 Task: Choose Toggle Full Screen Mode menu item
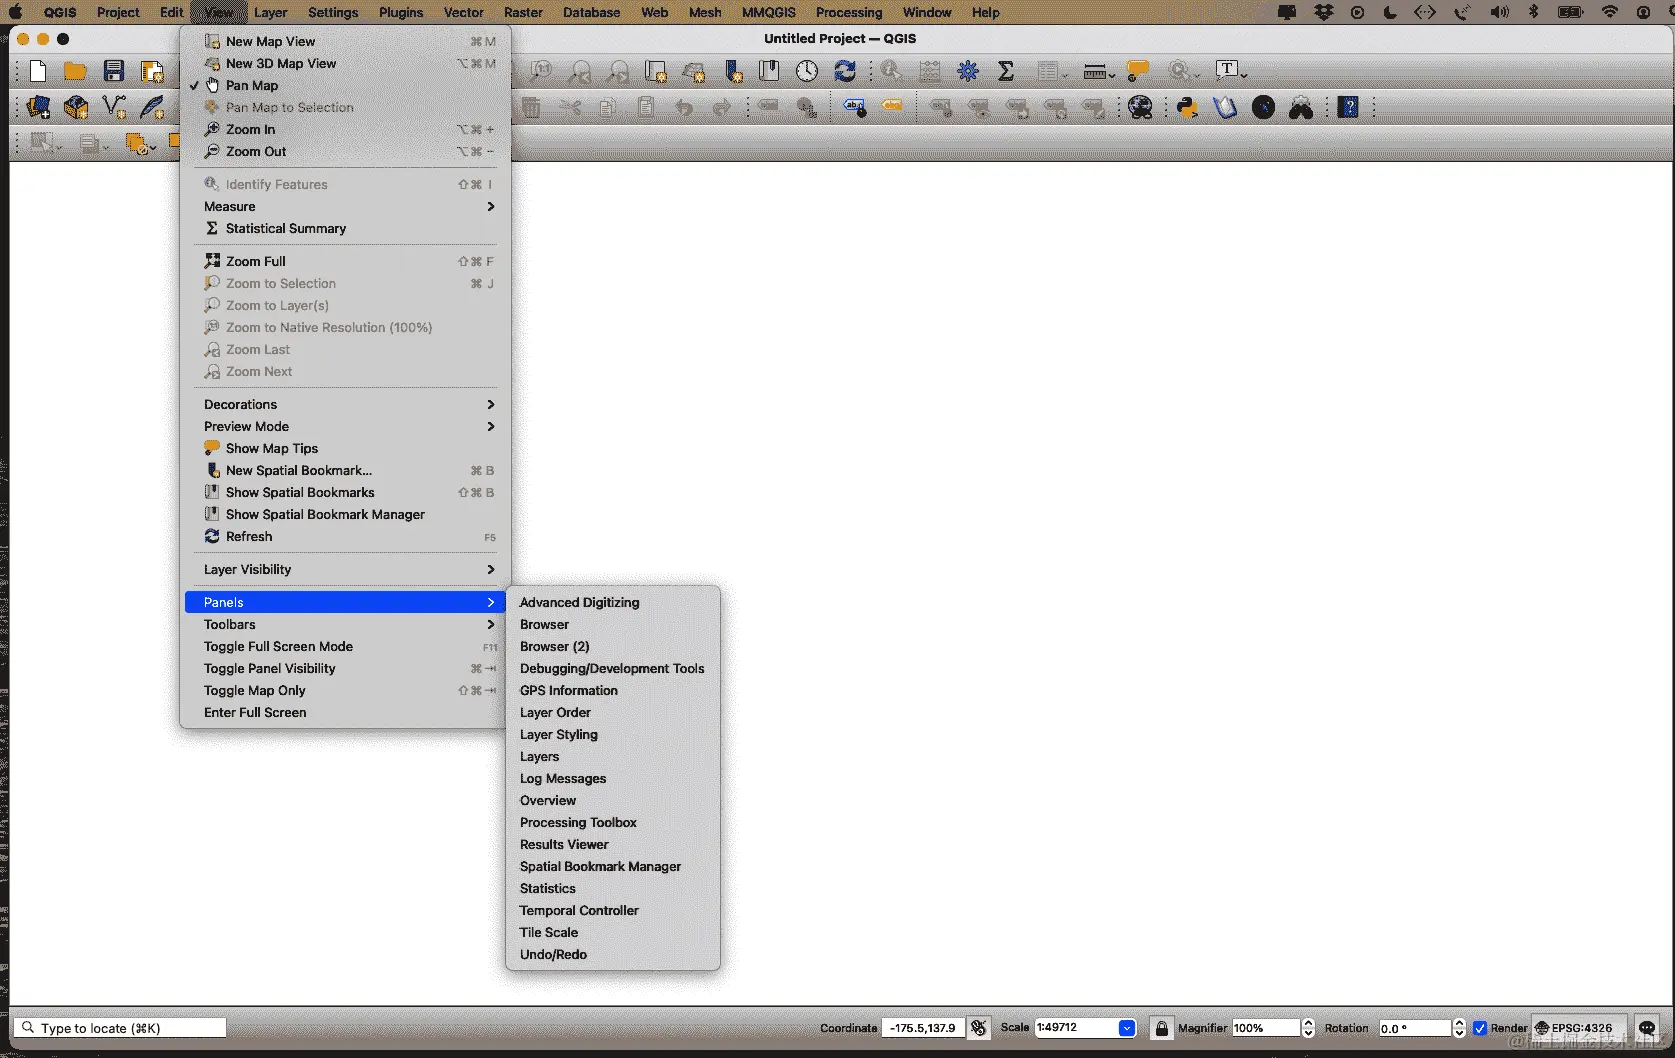345,646
